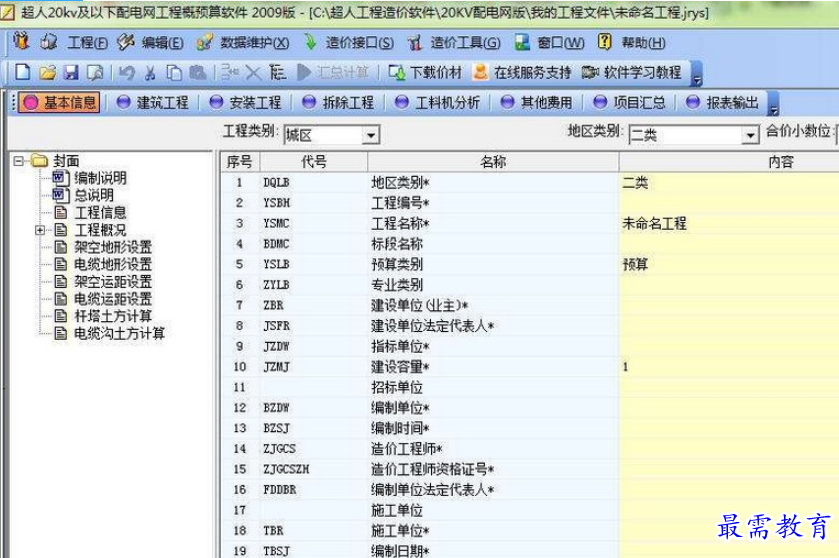
Task: Click the 造价工程师* name cell
Action: tap(493, 449)
